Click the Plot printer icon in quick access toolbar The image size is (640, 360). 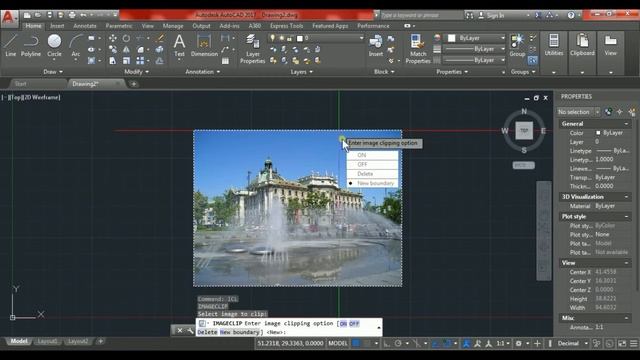72,15
